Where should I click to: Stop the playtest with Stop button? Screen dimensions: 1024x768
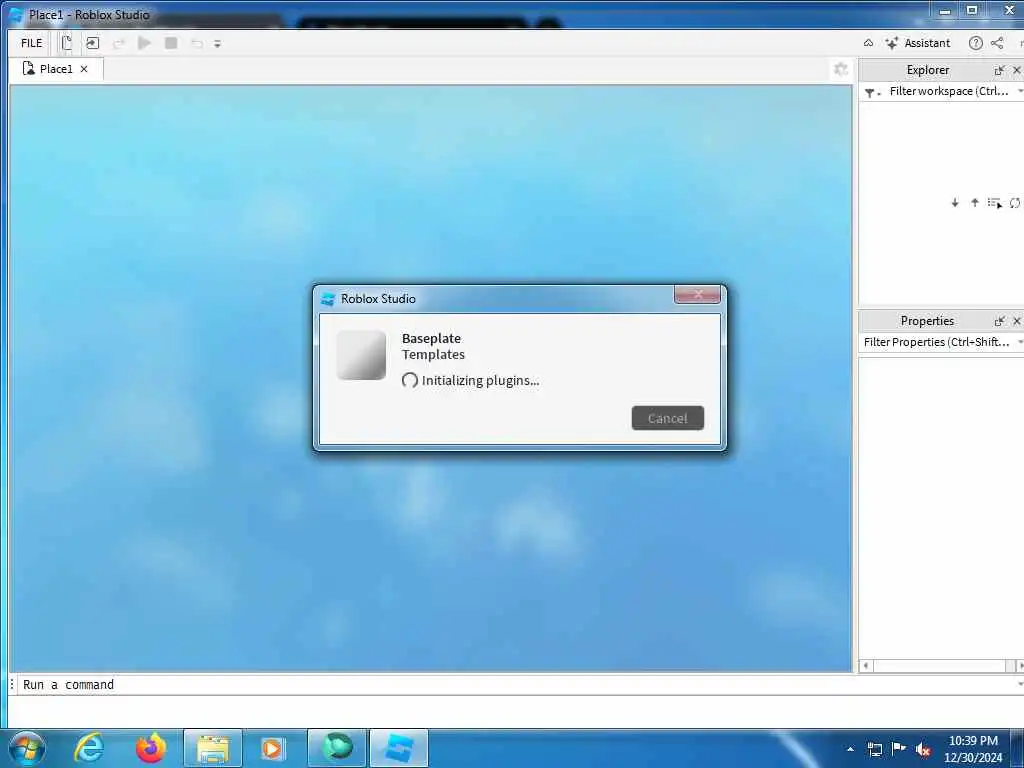click(171, 43)
